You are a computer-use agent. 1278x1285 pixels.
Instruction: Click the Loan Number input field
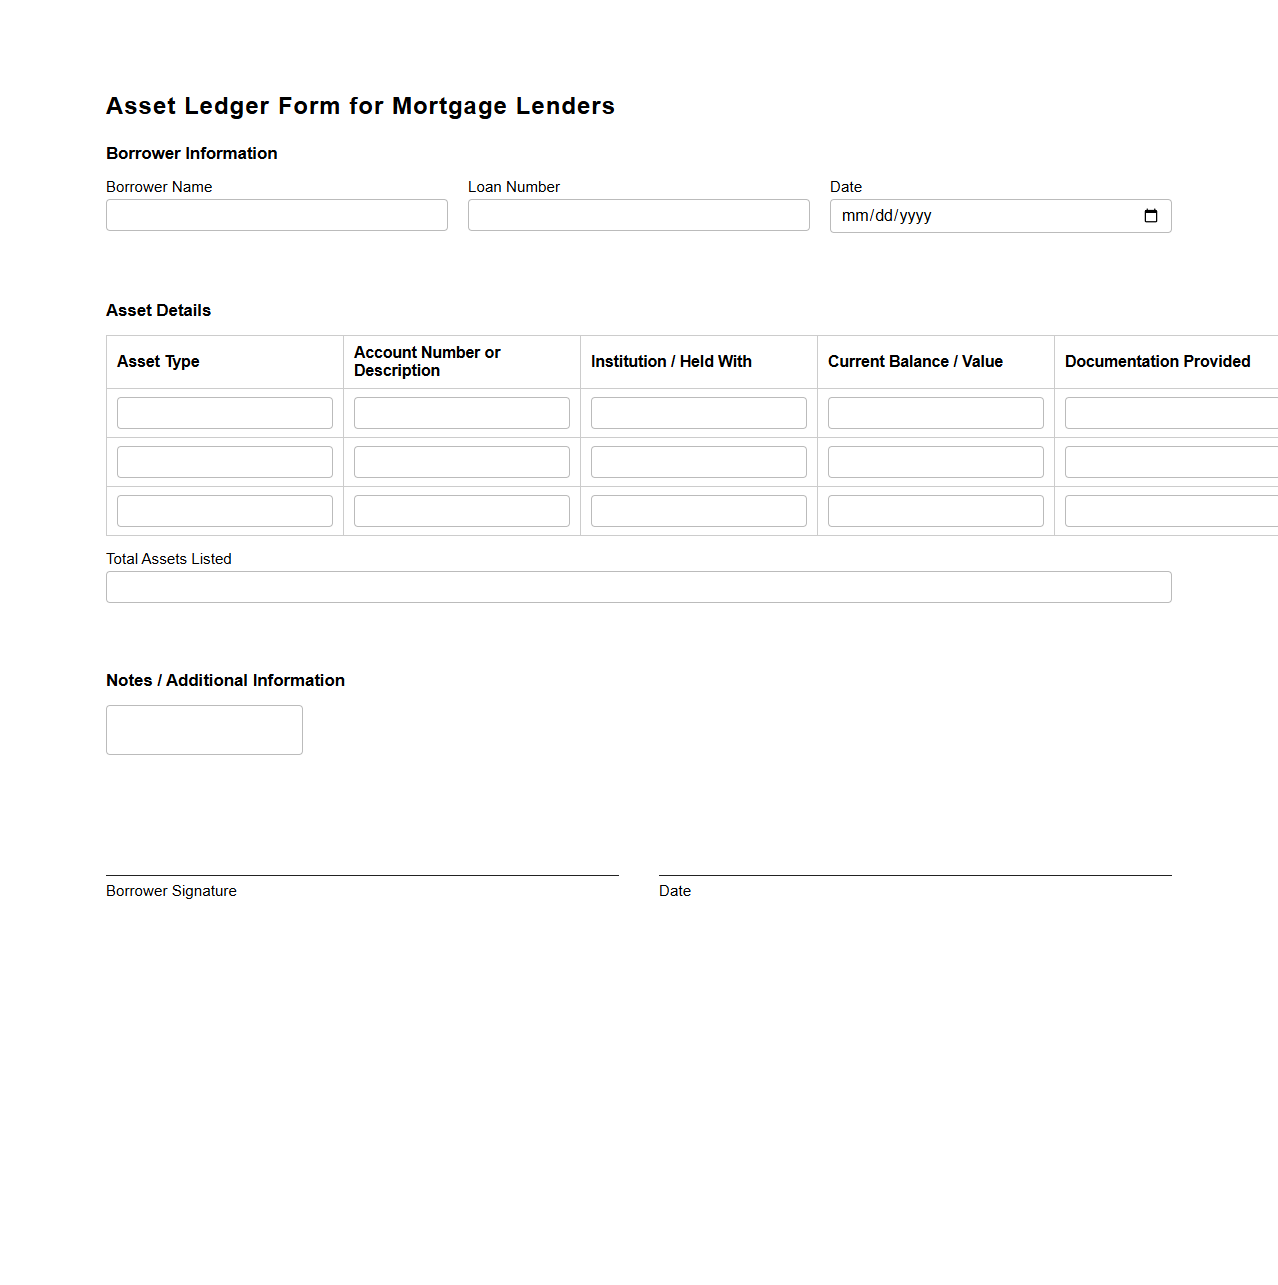click(x=638, y=215)
